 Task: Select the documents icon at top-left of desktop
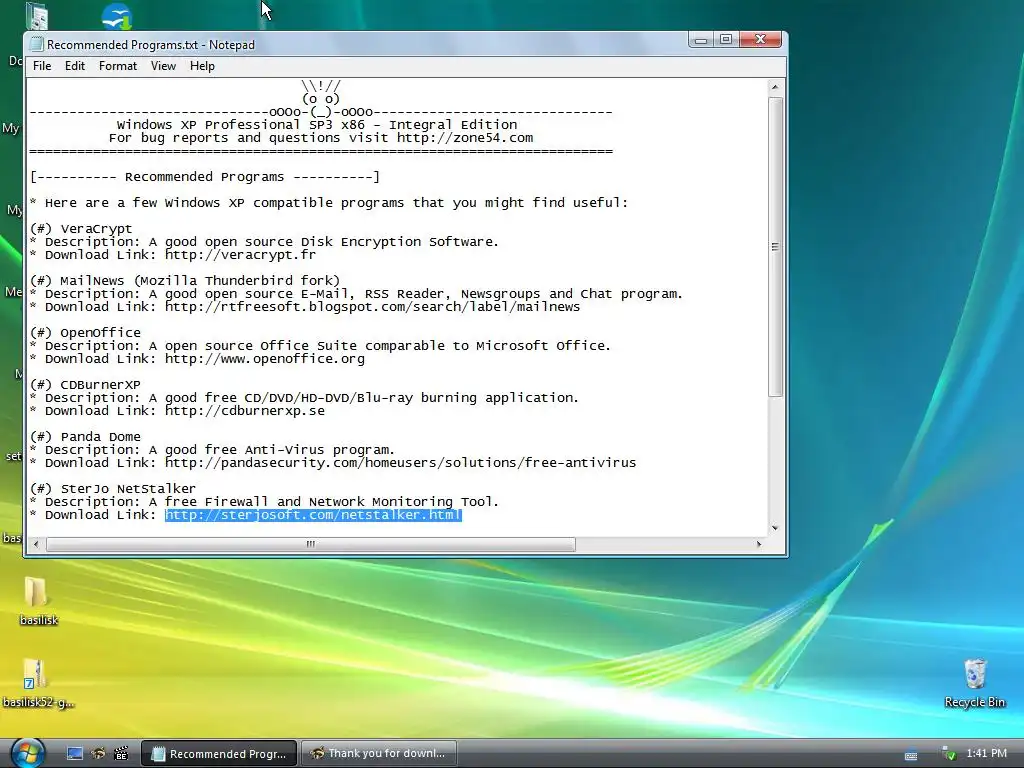tap(37, 16)
